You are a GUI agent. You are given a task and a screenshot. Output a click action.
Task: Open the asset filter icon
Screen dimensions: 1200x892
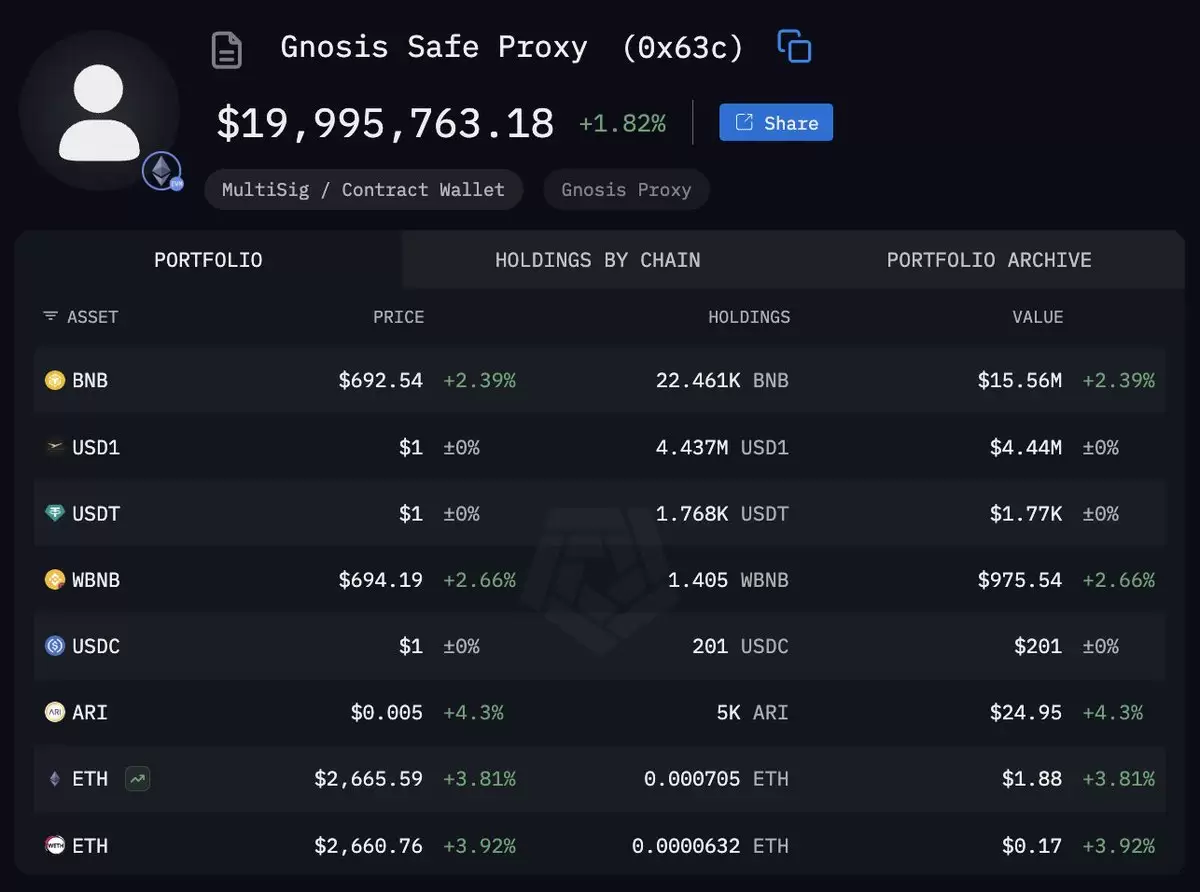pyautogui.click(x=51, y=317)
